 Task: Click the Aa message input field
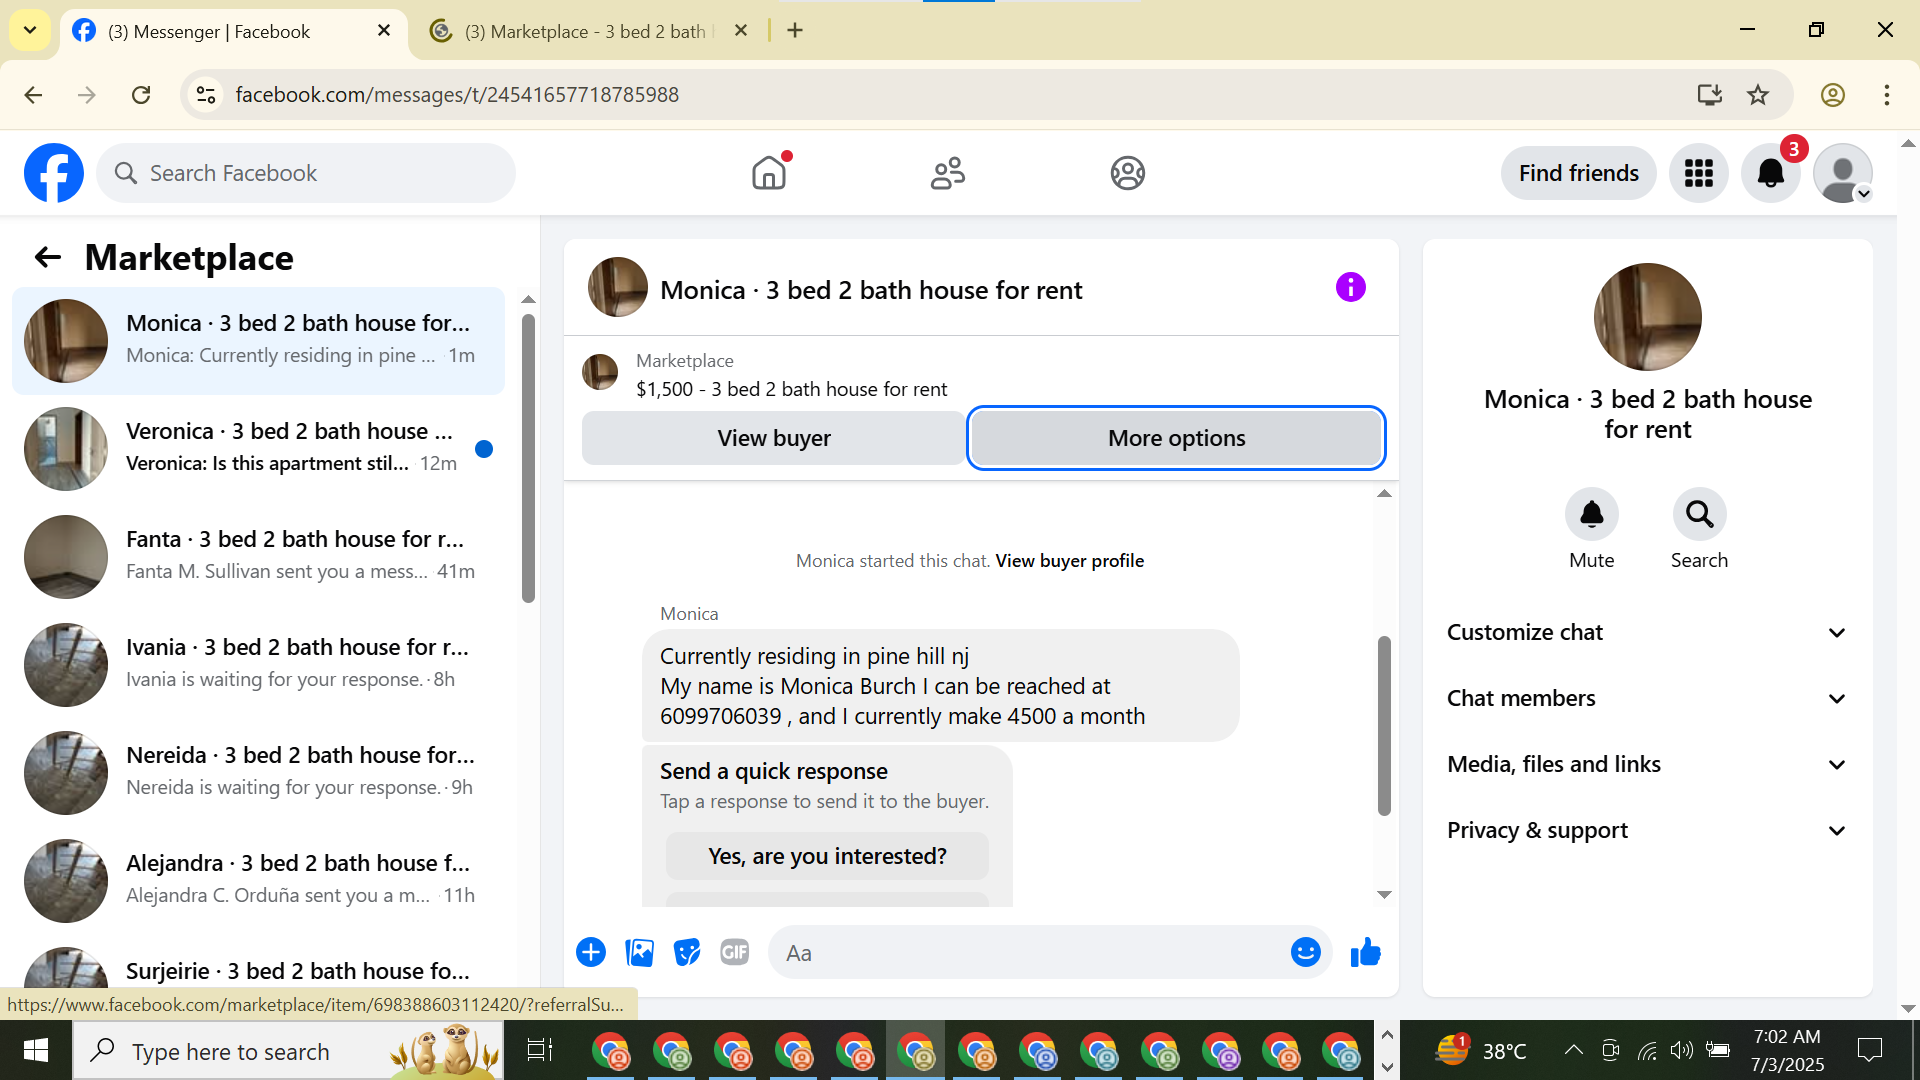coord(1030,952)
